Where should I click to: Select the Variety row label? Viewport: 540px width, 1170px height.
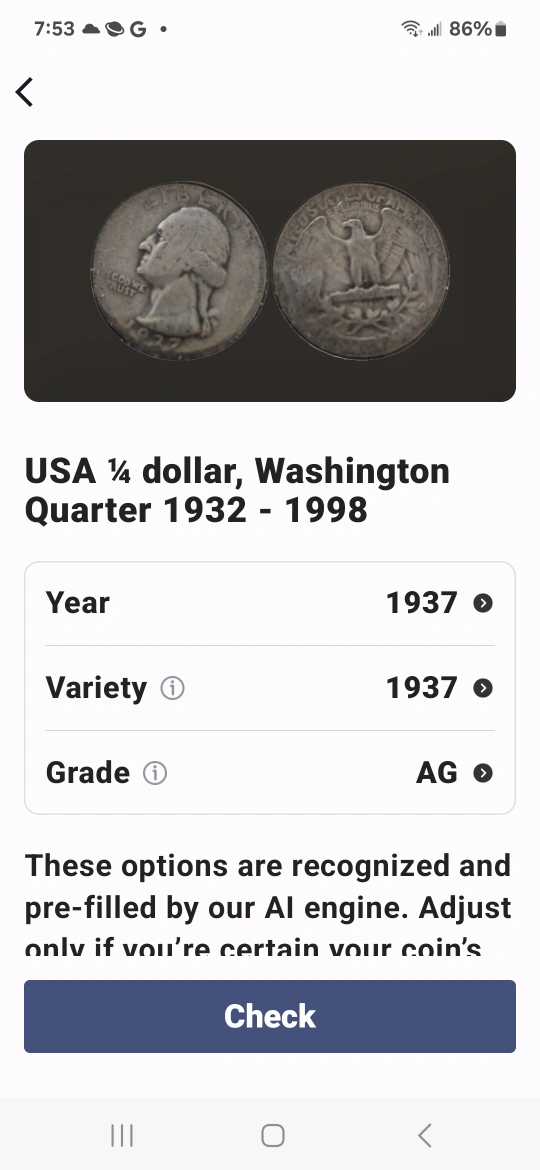[x=96, y=688]
